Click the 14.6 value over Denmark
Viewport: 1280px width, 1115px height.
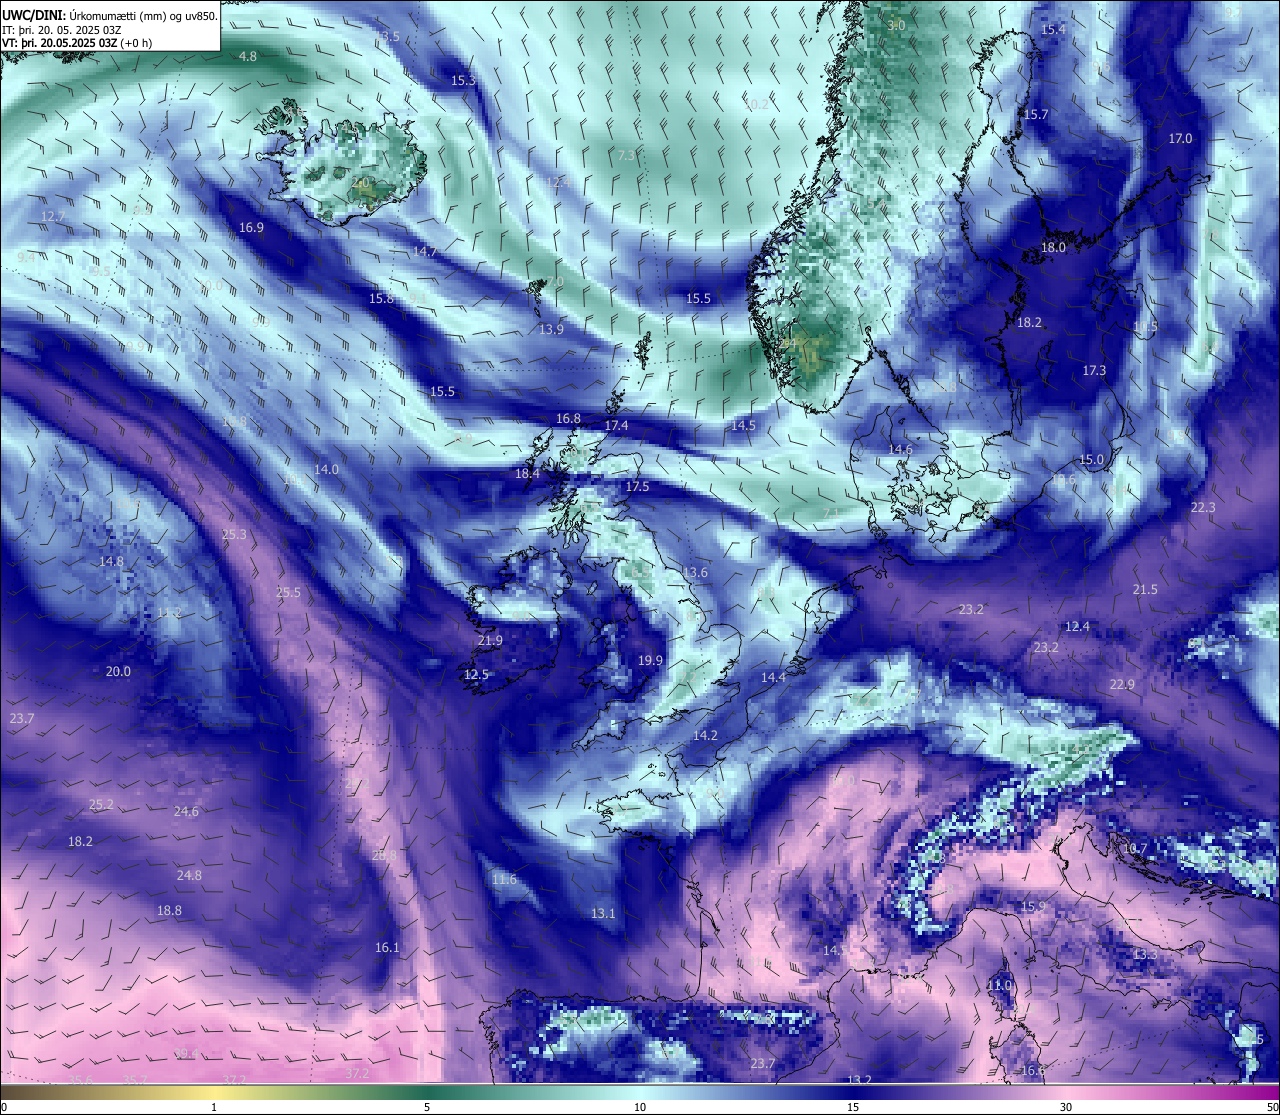click(x=900, y=449)
